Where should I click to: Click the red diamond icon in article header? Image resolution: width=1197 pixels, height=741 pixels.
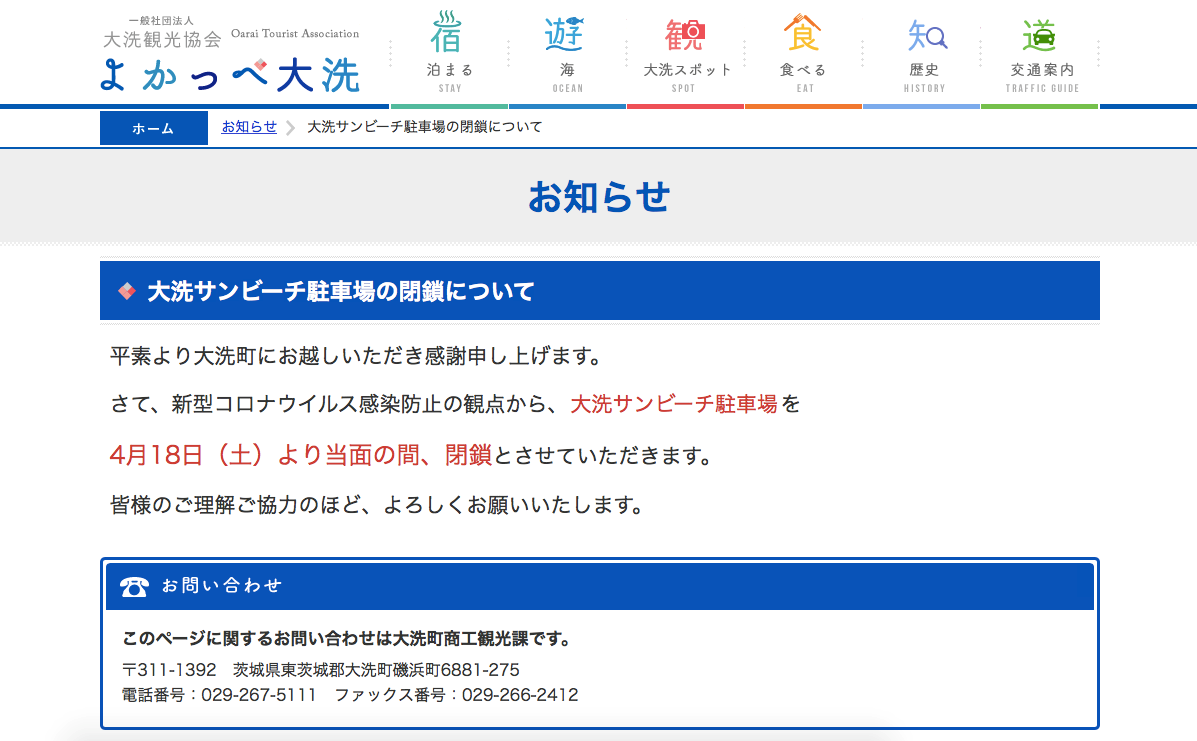pyautogui.click(x=127, y=291)
